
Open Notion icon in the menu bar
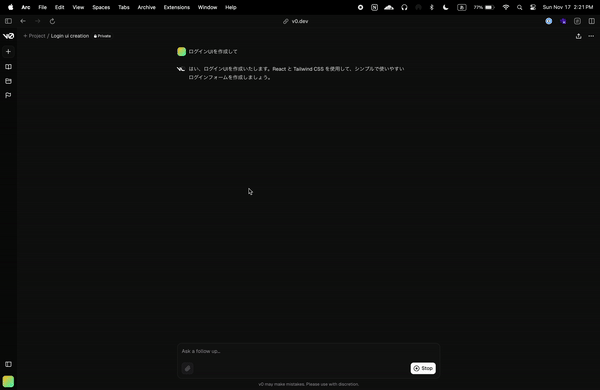(x=374, y=7)
